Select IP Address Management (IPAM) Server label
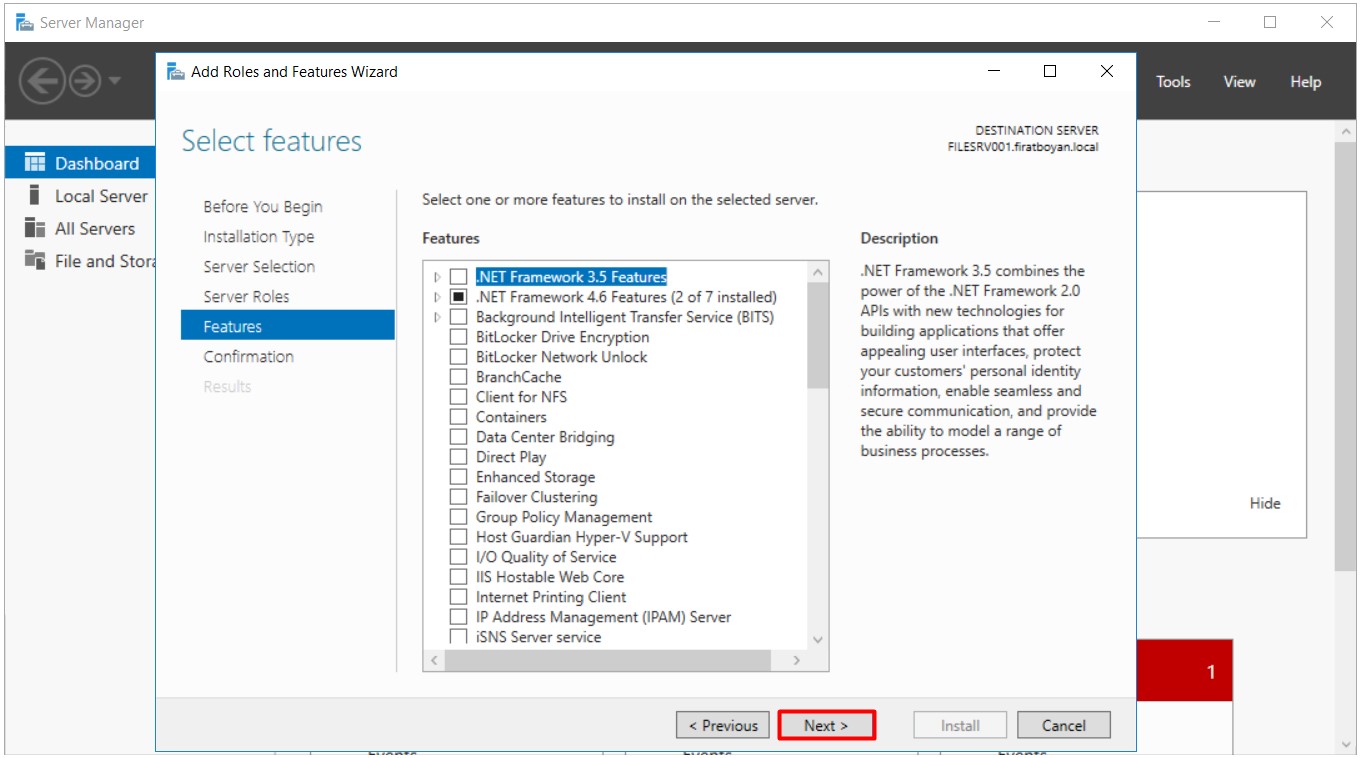The image size is (1363, 758). pos(603,617)
